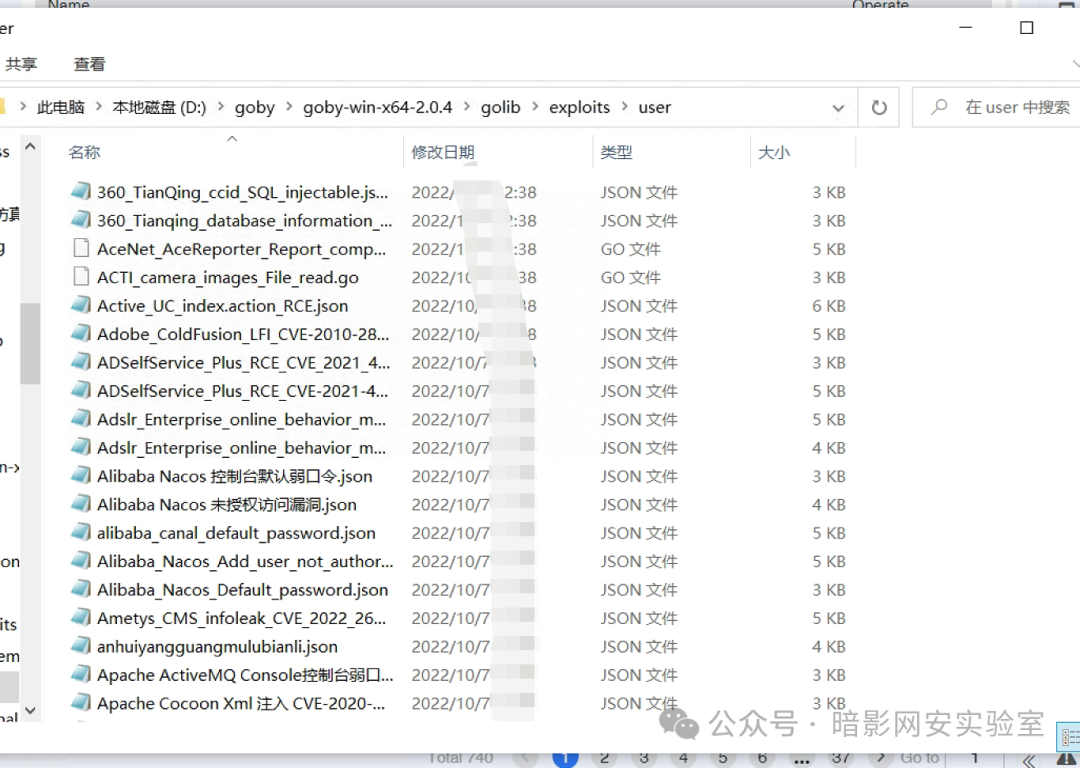Expand the chevron after 此电脑 in the path
The height and width of the screenshot is (768, 1080).
[98, 107]
